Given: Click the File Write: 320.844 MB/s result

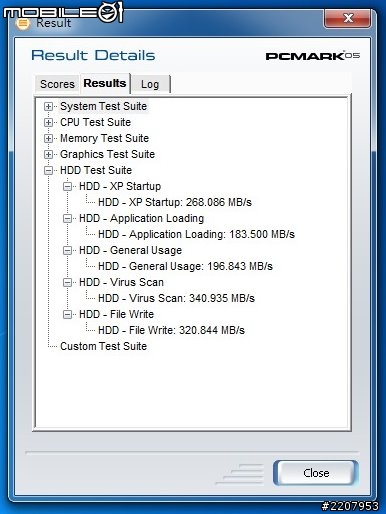Looking at the screenshot, I should click(171, 330).
